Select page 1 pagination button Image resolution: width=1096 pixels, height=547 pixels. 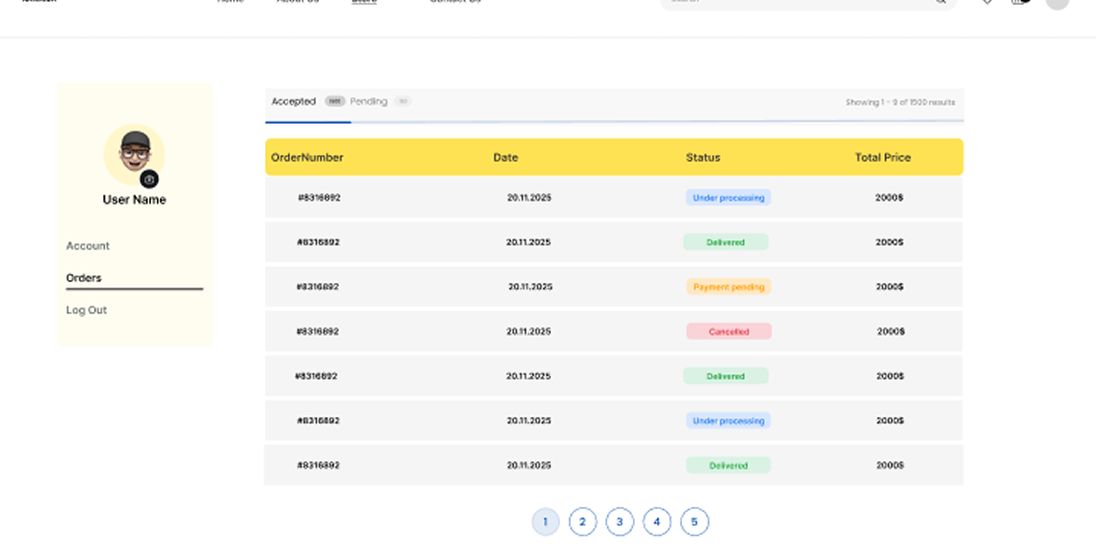click(545, 522)
